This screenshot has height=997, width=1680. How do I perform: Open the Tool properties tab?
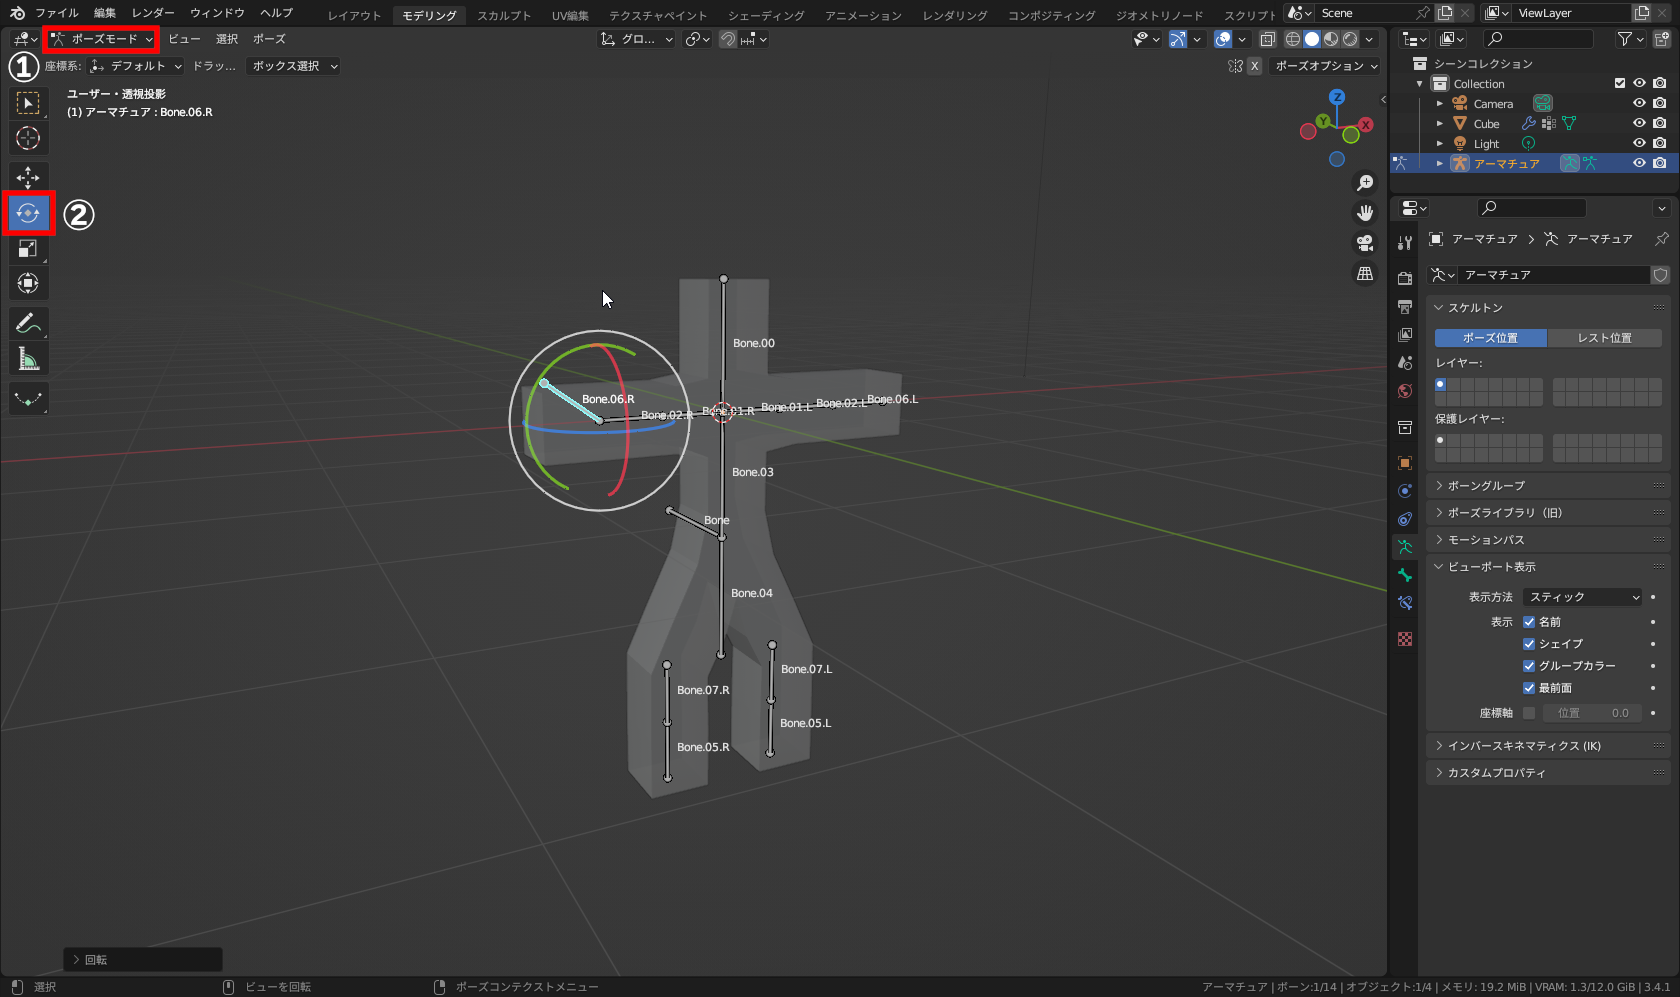[1405, 243]
